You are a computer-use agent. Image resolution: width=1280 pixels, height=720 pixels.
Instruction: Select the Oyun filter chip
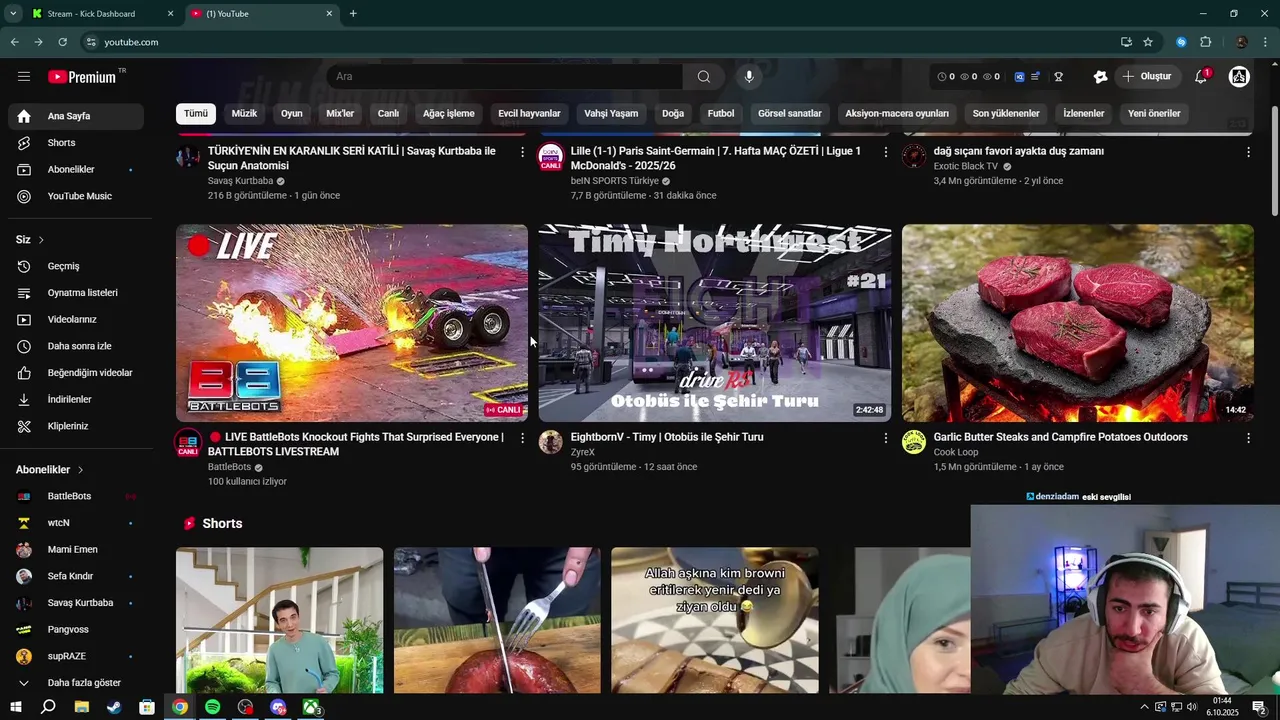[x=291, y=113]
